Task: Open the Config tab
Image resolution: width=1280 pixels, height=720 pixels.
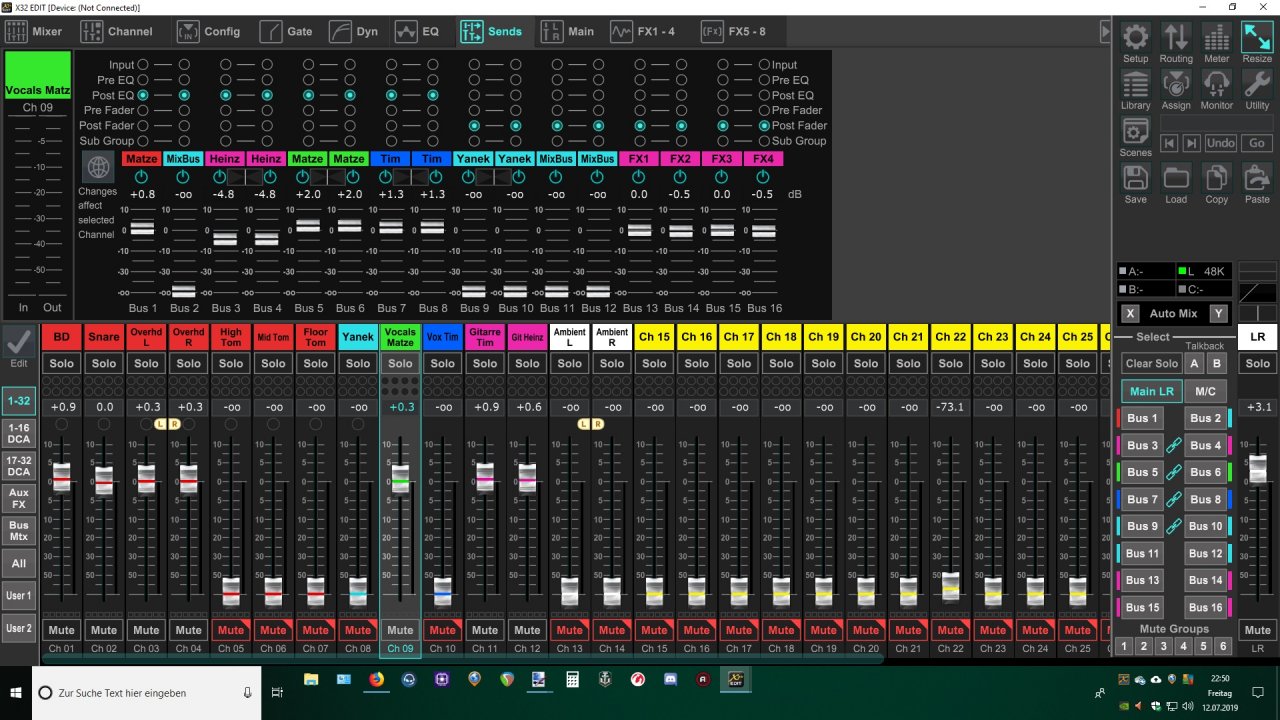Action: 209,31
